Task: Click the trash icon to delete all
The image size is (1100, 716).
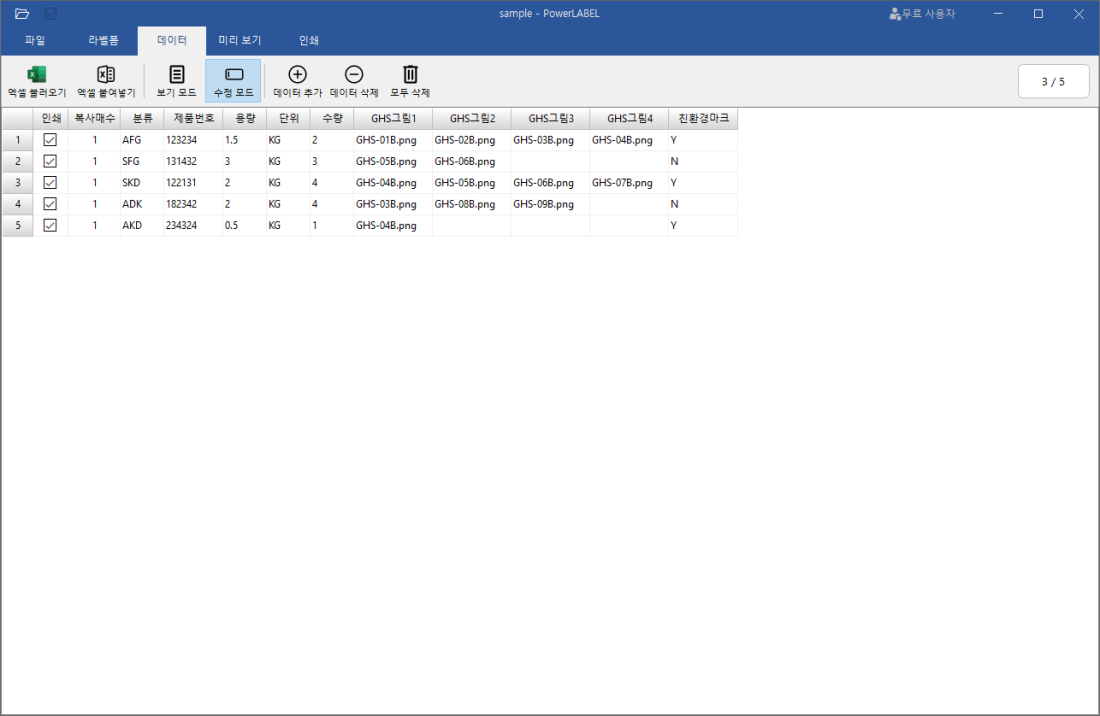Action: point(410,75)
